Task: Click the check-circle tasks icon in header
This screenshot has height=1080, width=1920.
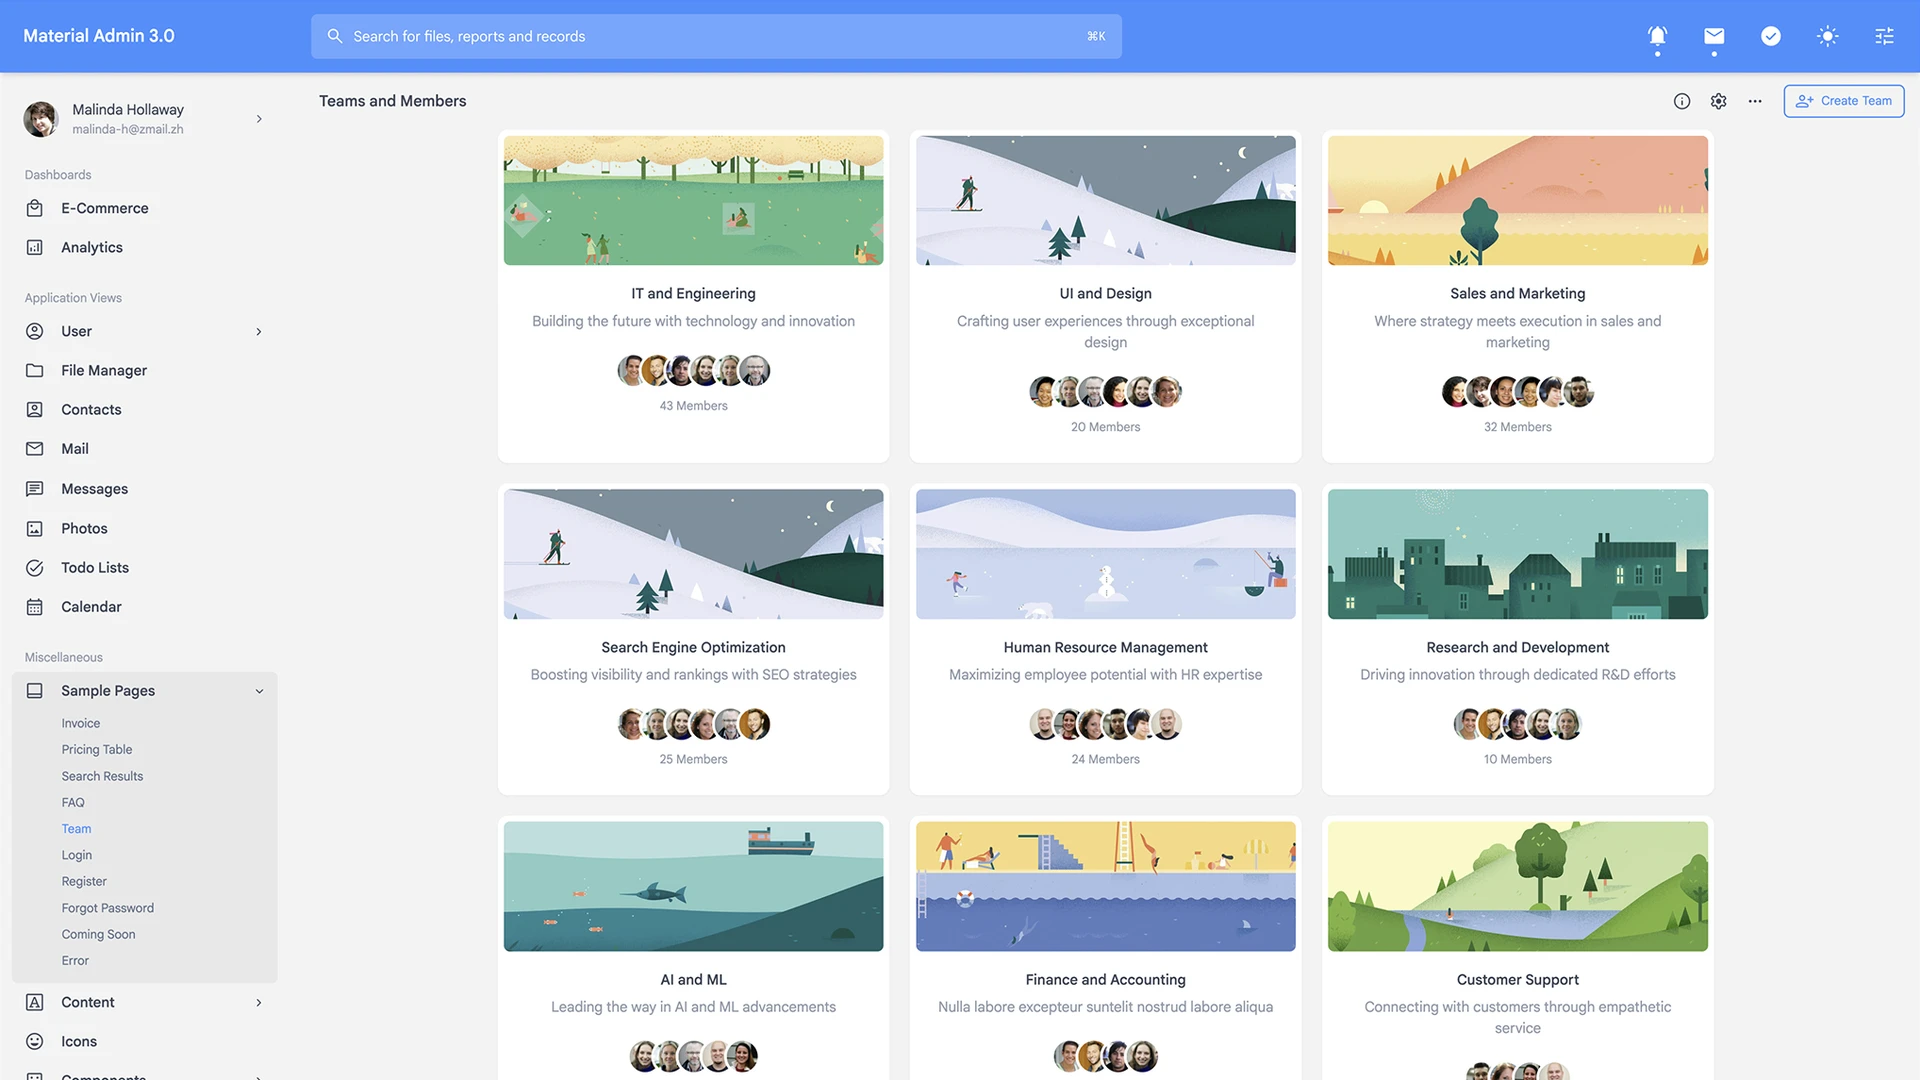Action: pyautogui.click(x=1771, y=36)
